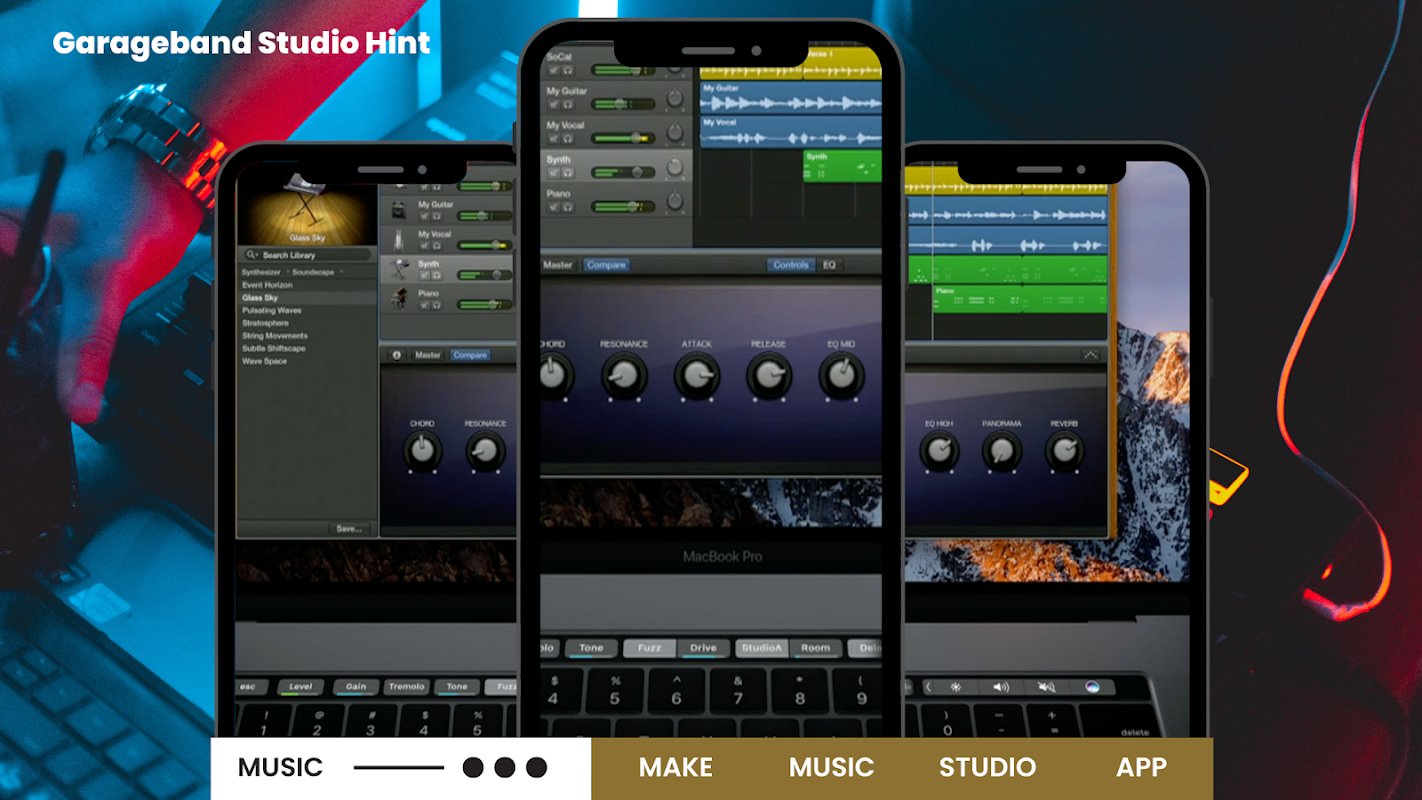Screen dimensions: 1422x800
Task: Select the Master tab in middle phone
Action: pos(558,265)
